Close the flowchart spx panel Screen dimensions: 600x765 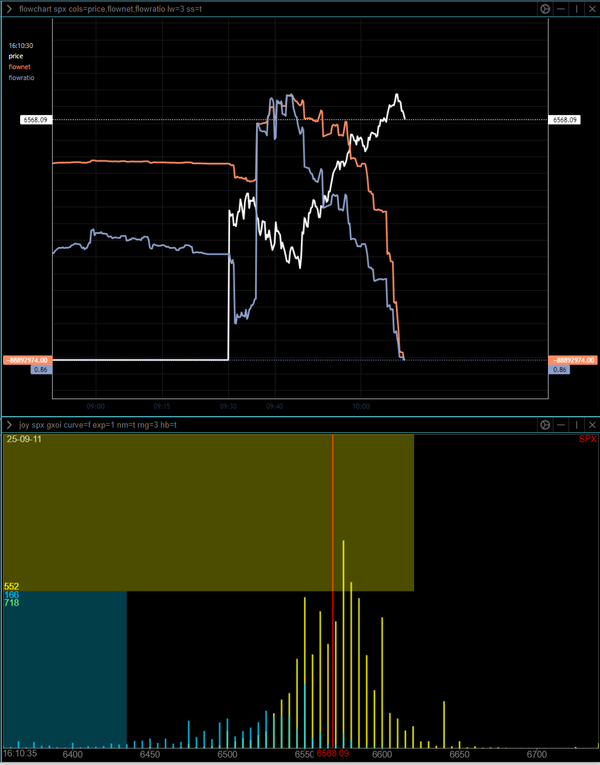[590, 8]
